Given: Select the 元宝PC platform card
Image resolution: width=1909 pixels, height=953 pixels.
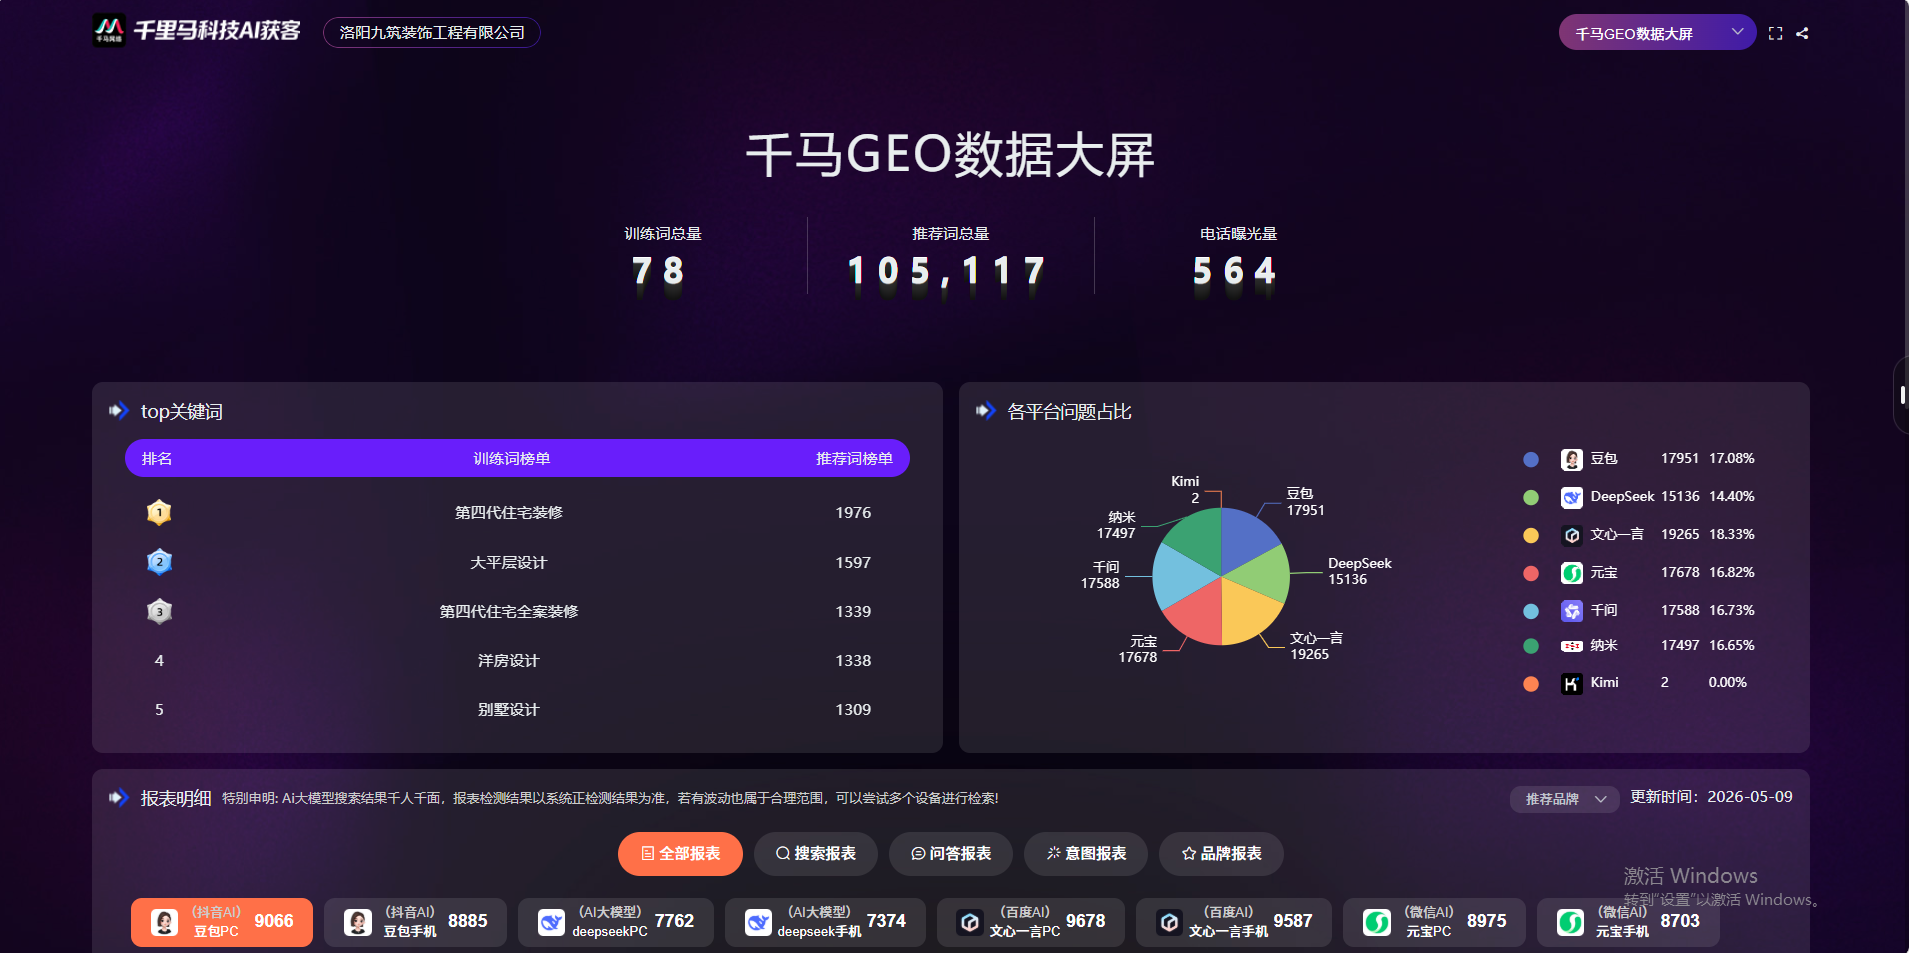Looking at the screenshot, I should click(x=1434, y=922).
